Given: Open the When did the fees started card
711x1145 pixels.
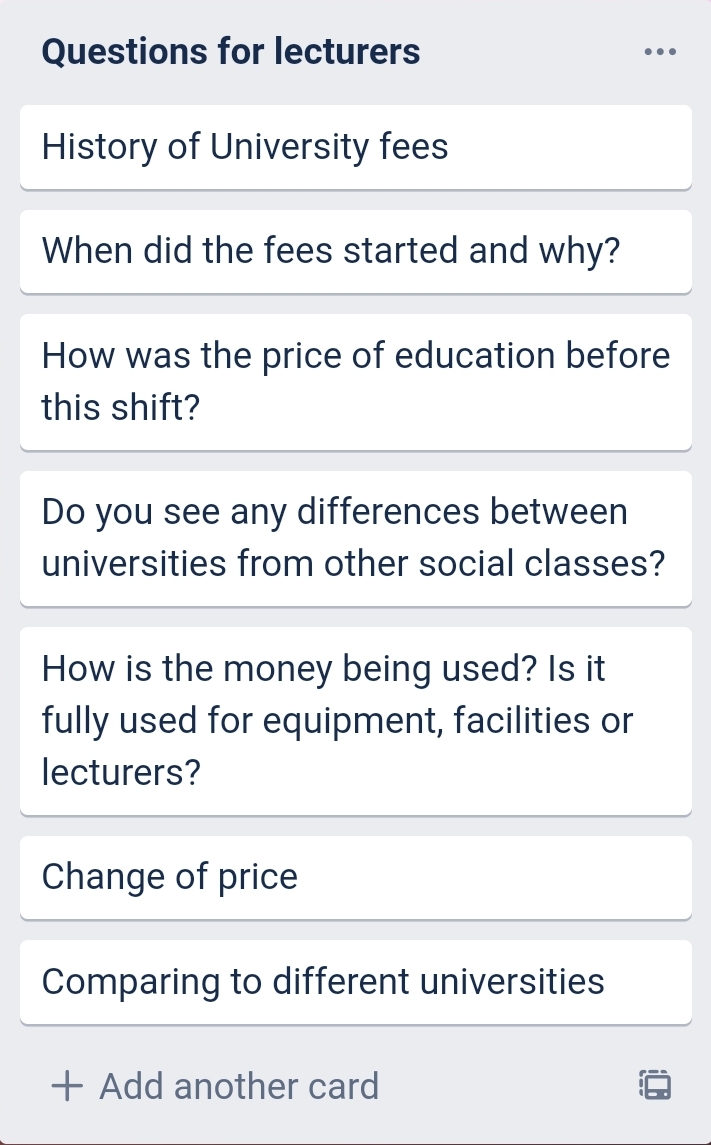Looking at the screenshot, I should pyautogui.click(x=355, y=251).
